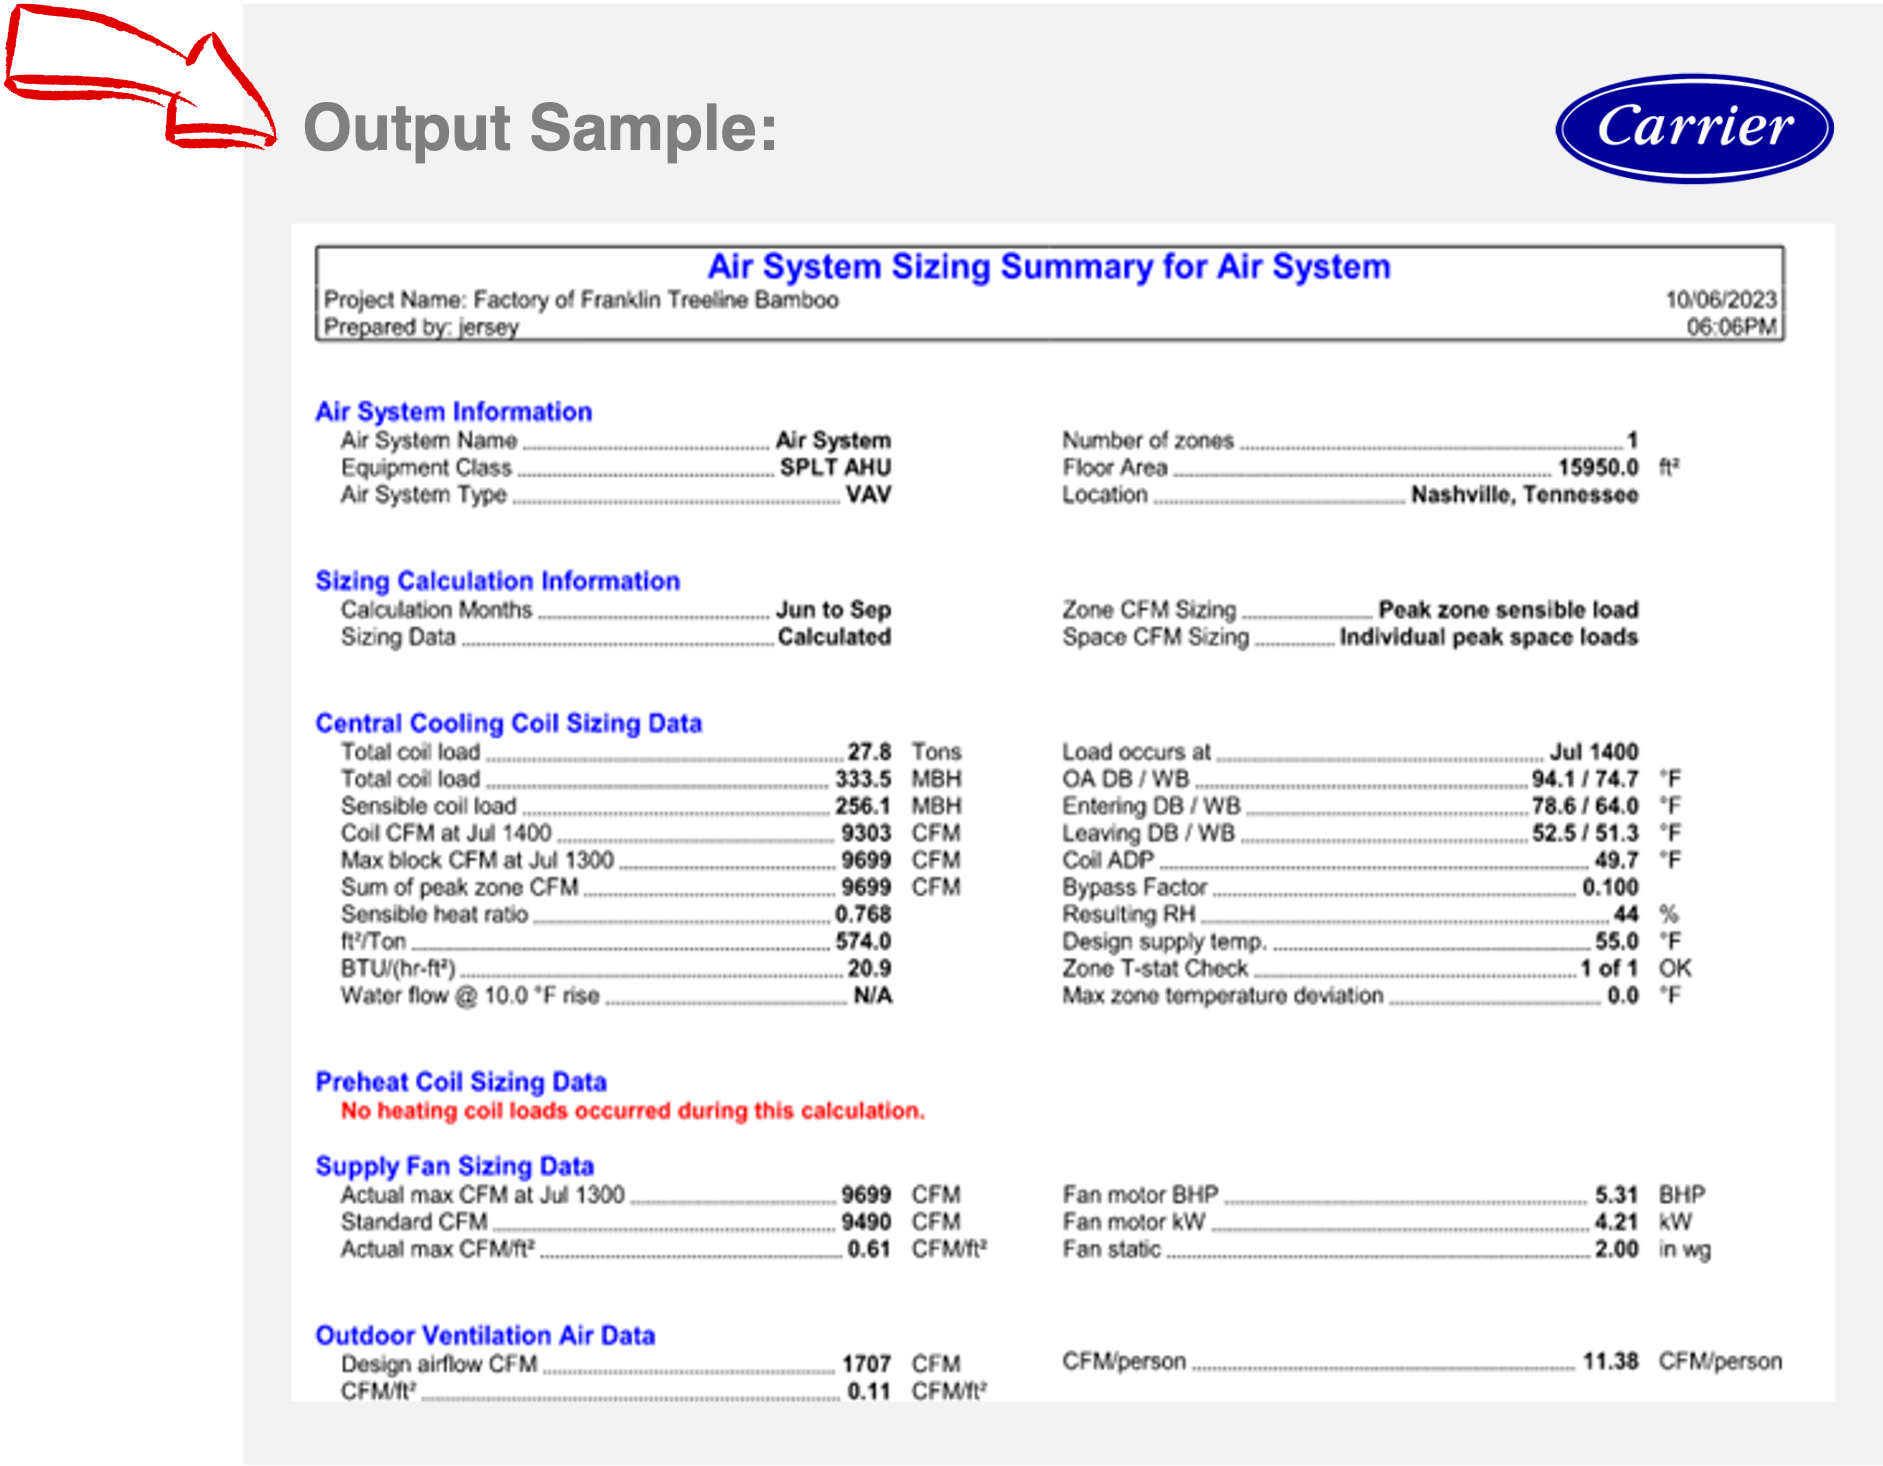The image size is (1883, 1466).
Task: Click the report time 06:06PM
Action: [x=1731, y=327]
